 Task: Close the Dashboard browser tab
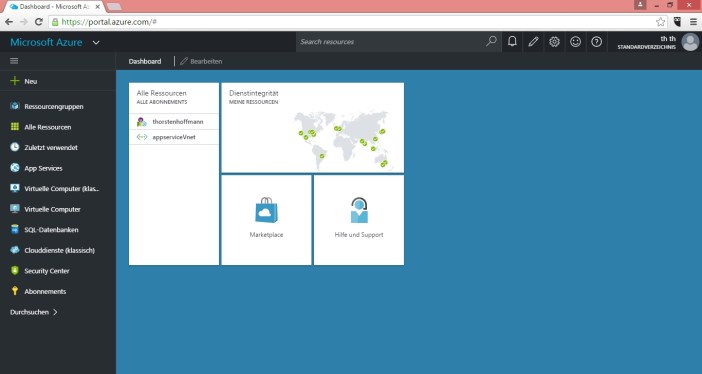click(x=98, y=7)
